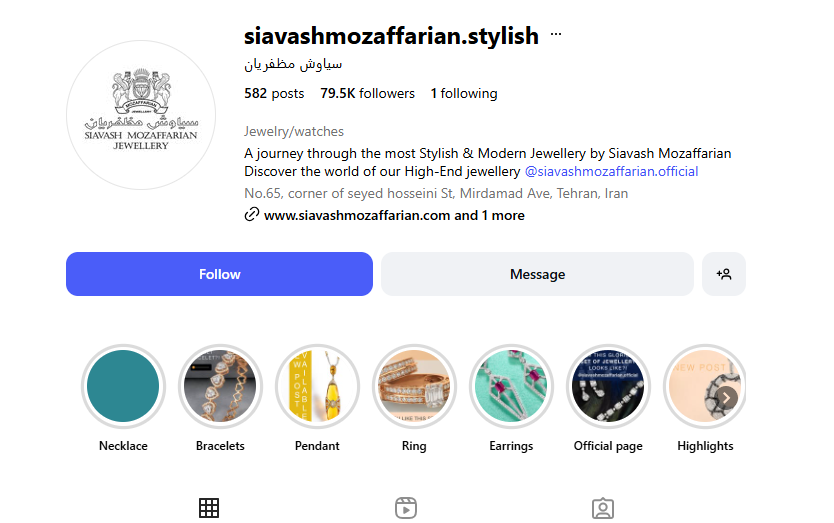
Task: Open the Official page story highlight
Action: tap(608, 386)
